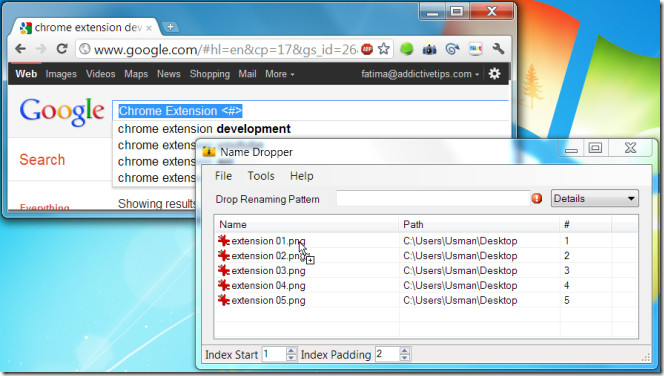
Task: Click the Index Start input box
Action: [x=274, y=354]
